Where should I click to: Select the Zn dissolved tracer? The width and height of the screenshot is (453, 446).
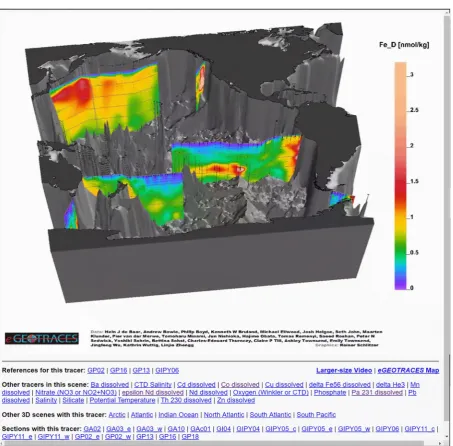pyautogui.click(x=236, y=400)
